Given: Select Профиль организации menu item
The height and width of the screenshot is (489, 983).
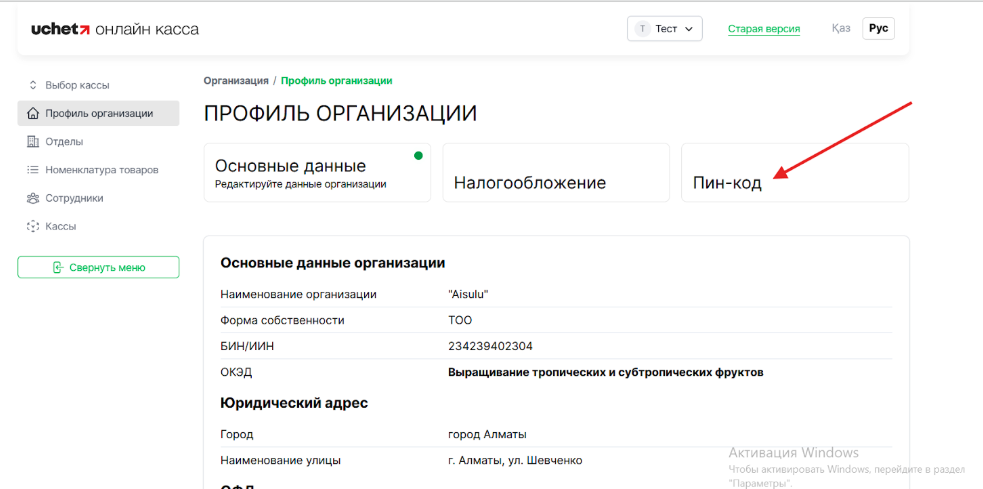Looking at the screenshot, I should pyautogui.click(x=98, y=113).
